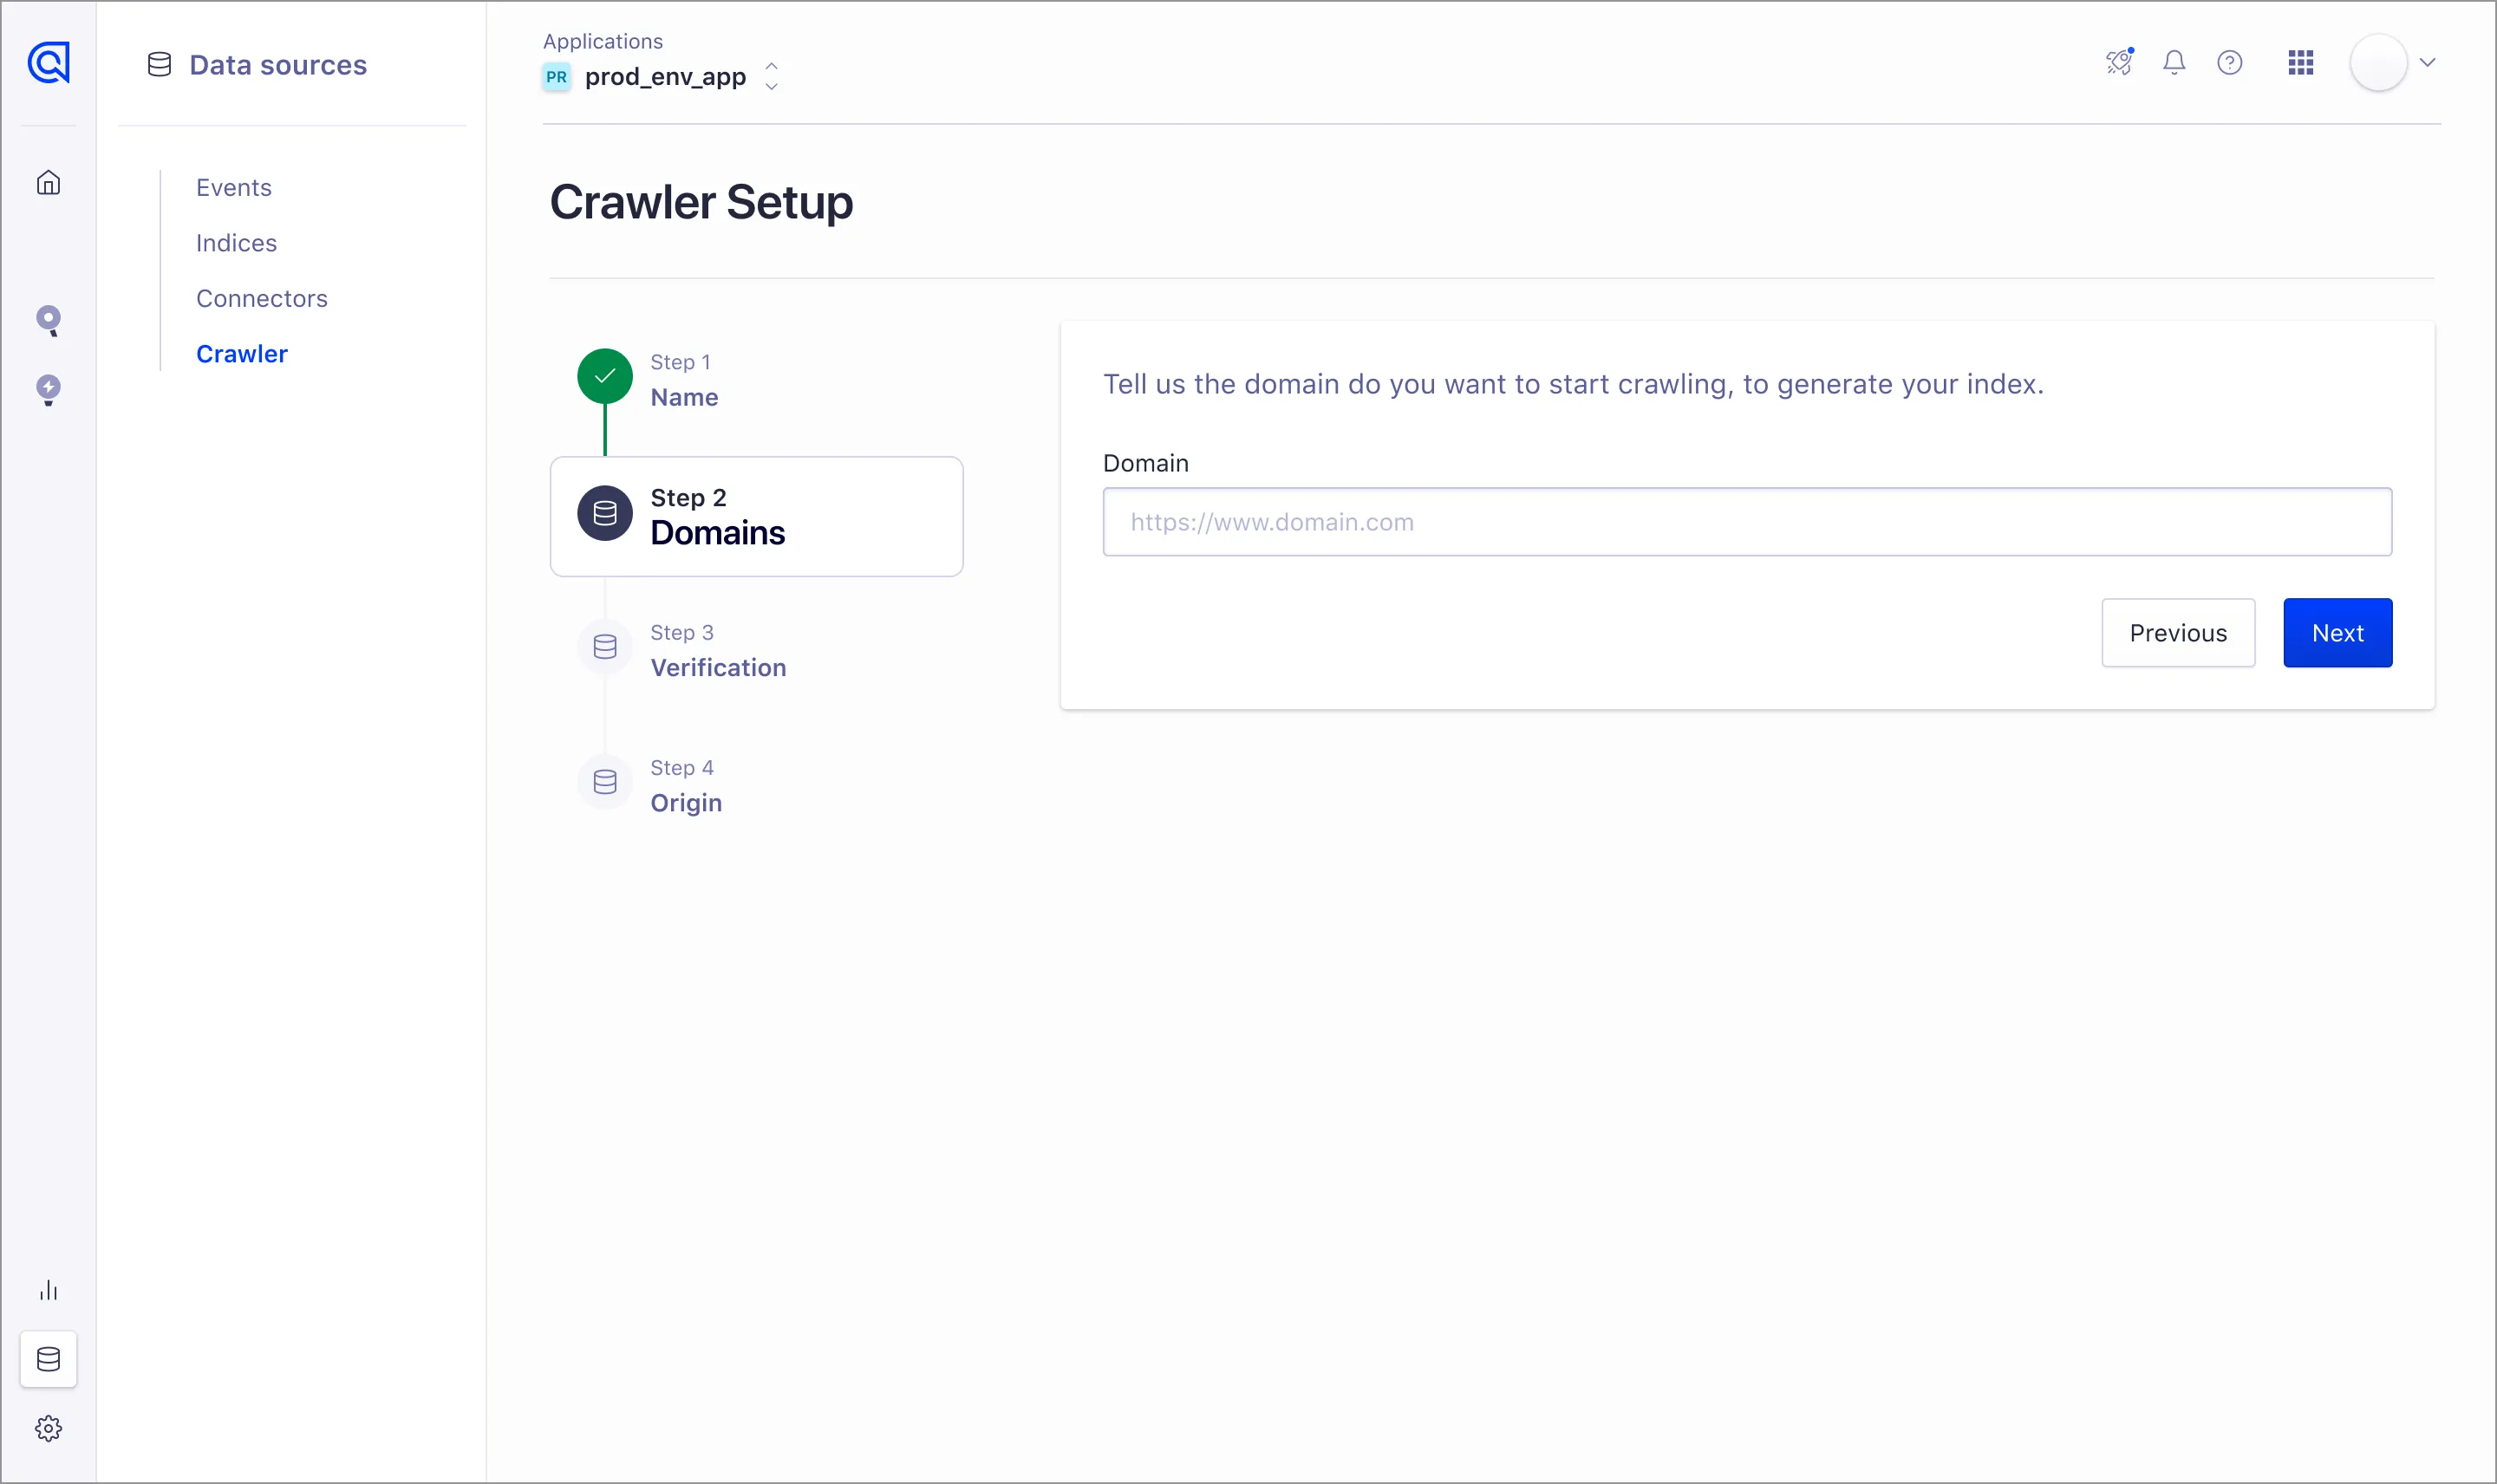
Task: Expand Step 3 Verification
Action: click(x=718, y=650)
